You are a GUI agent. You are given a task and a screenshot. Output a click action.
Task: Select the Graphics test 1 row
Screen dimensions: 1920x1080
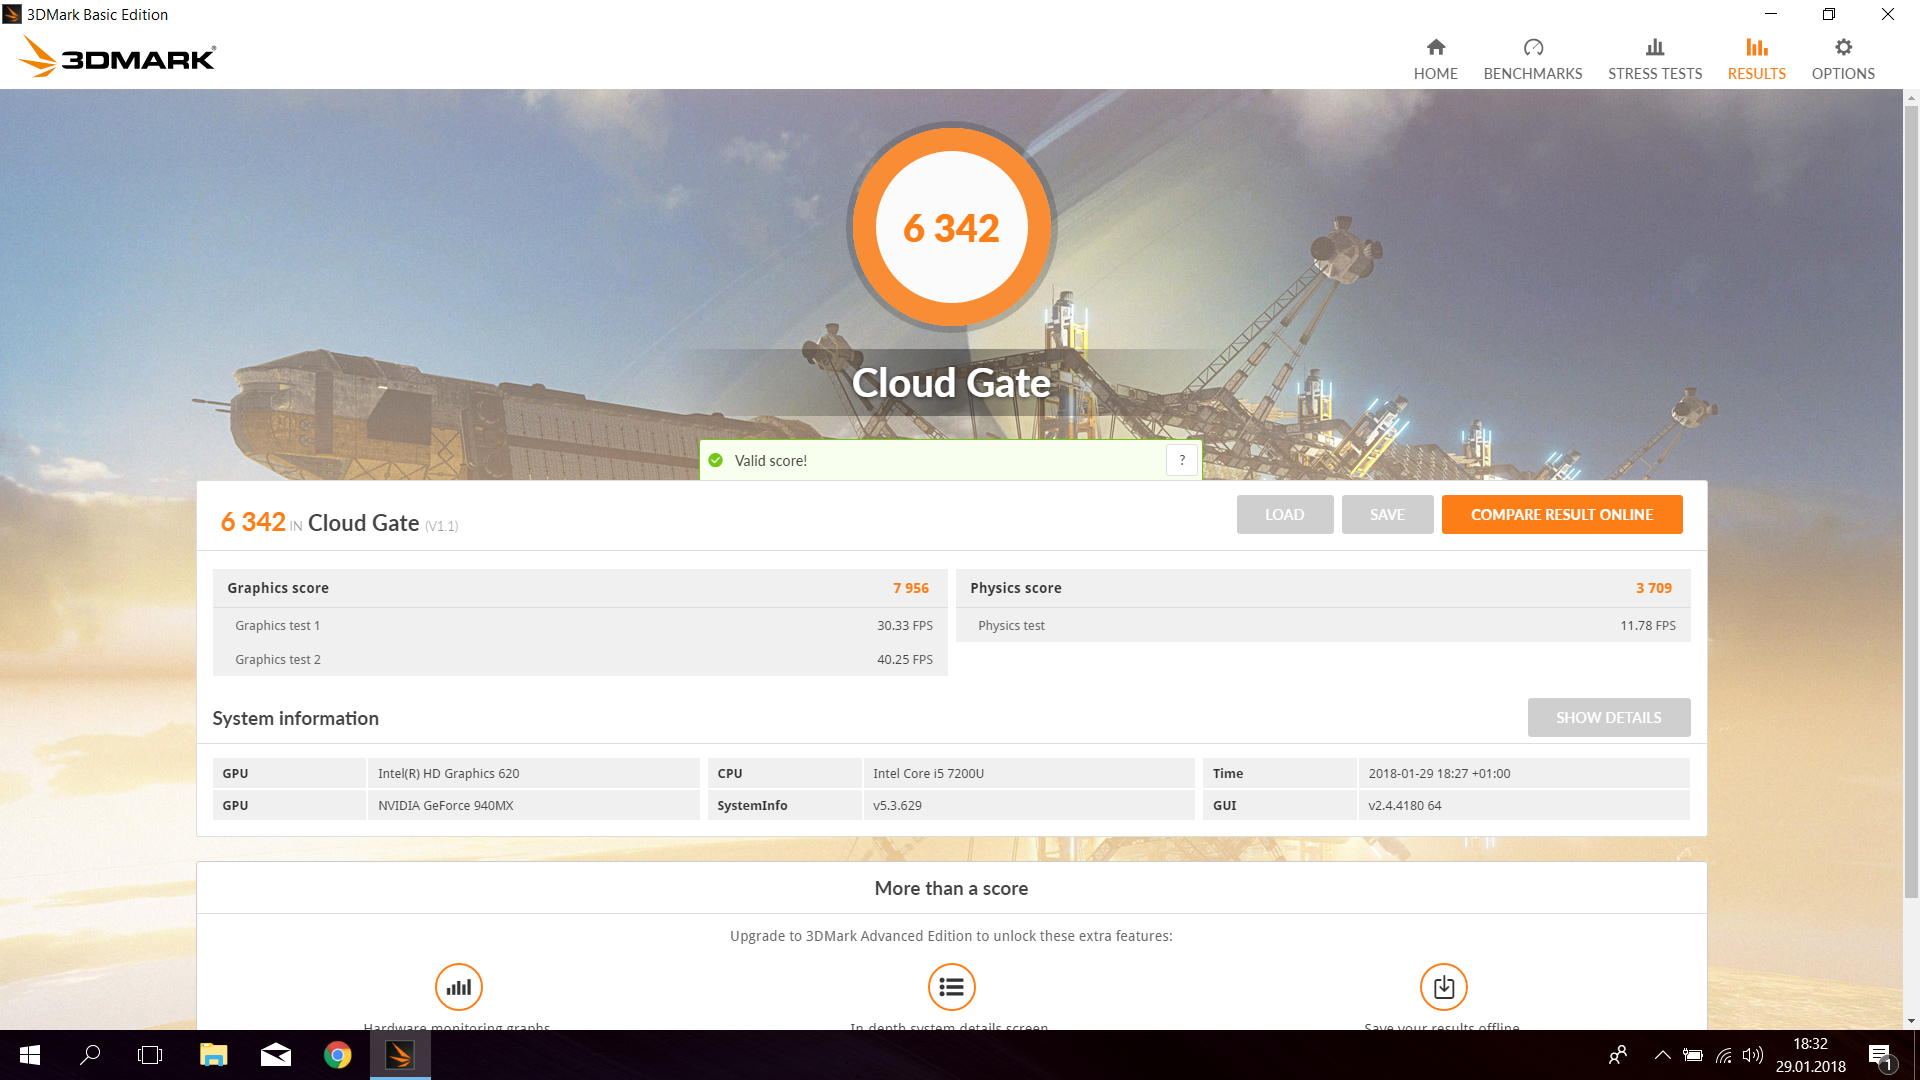click(580, 625)
